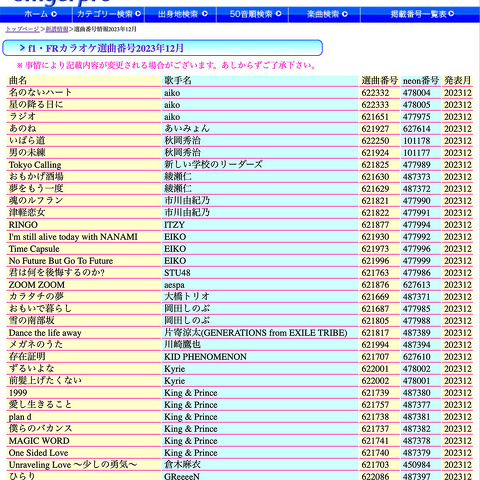
Task: Select the song title カラタチの夢
Action: [x=36, y=296]
